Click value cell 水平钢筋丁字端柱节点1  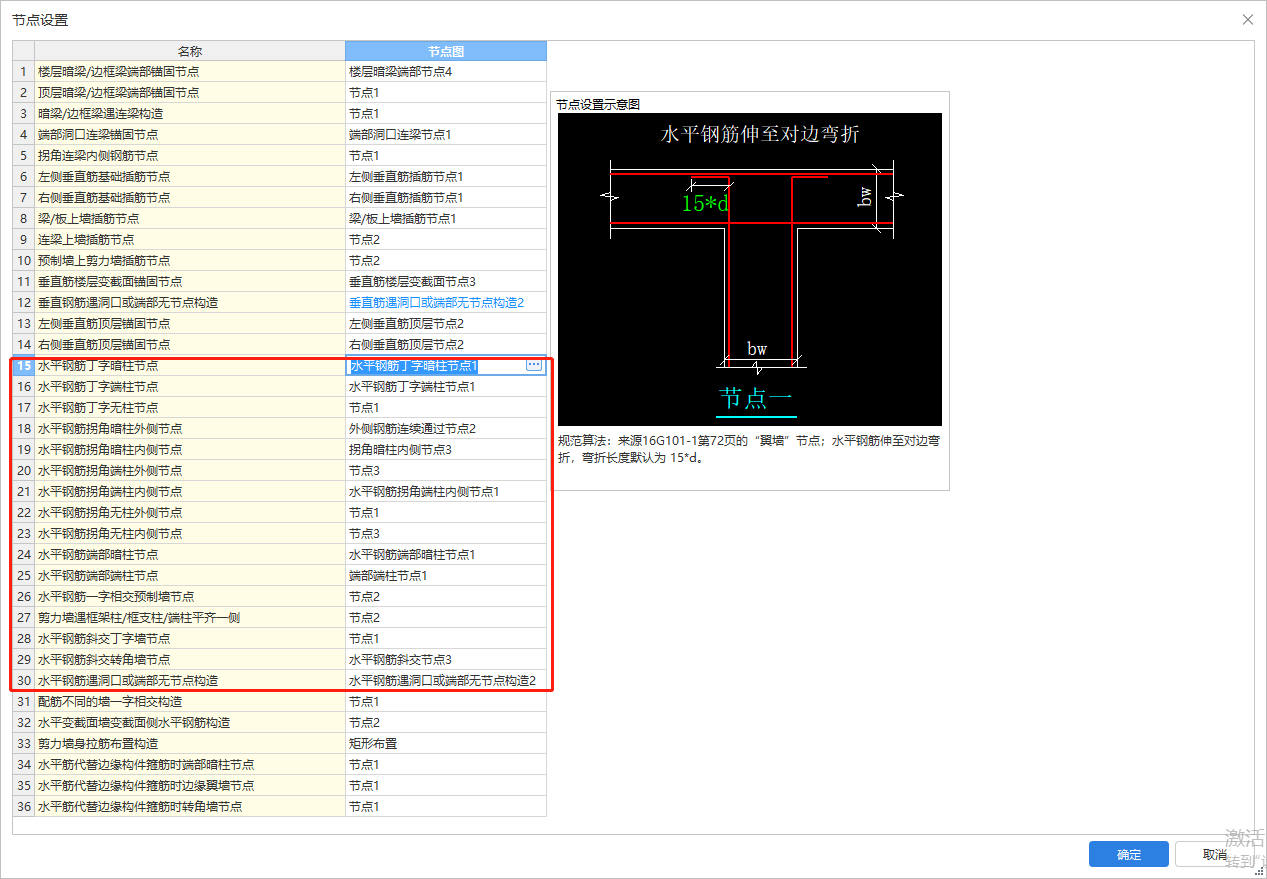pos(446,387)
